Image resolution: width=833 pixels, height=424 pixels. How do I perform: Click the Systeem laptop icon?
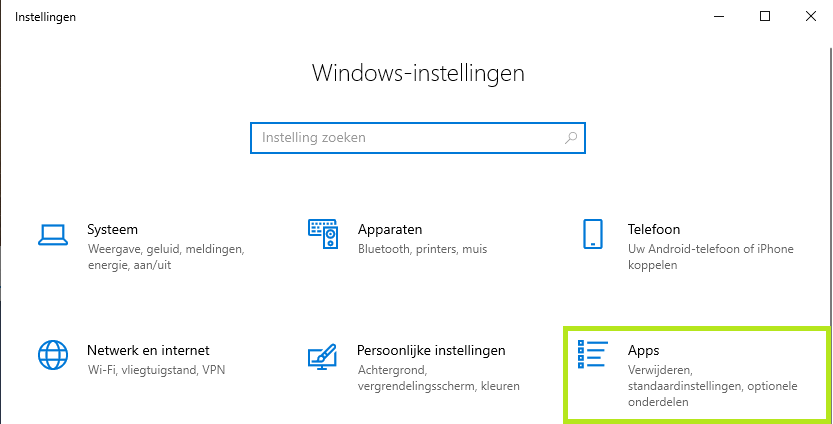point(53,234)
